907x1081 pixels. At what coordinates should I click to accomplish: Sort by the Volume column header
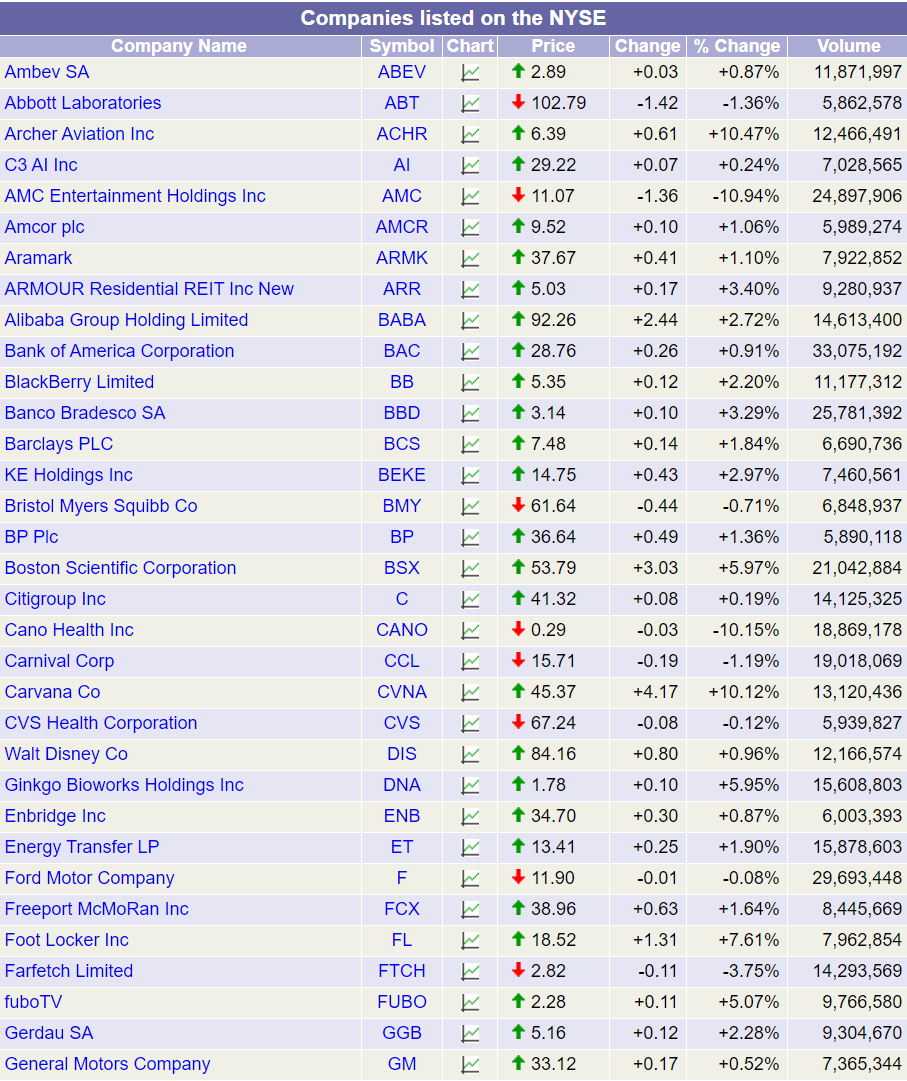(848, 46)
